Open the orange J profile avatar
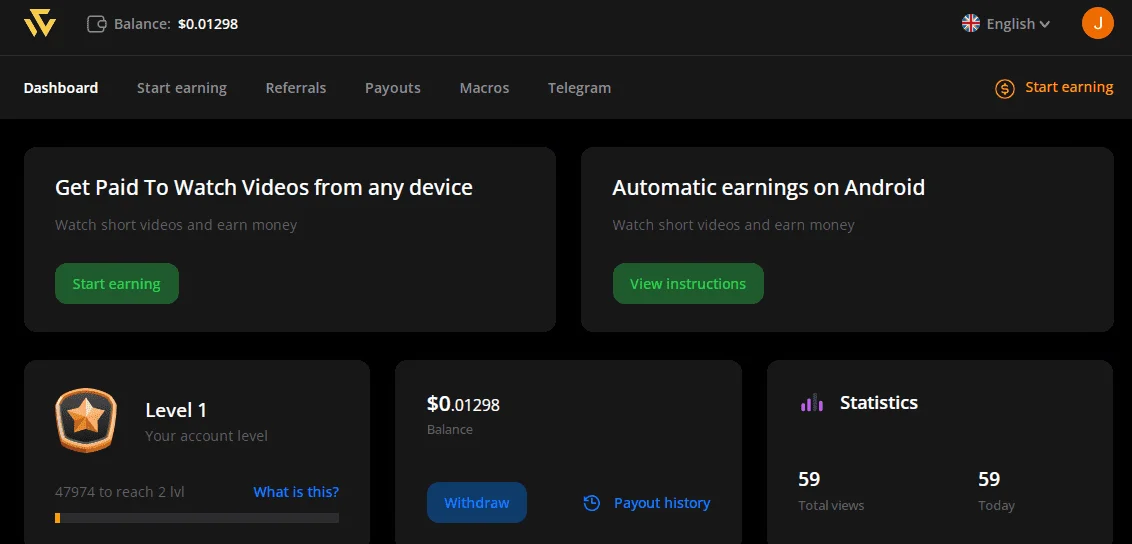The image size is (1132, 544). [1097, 23]
